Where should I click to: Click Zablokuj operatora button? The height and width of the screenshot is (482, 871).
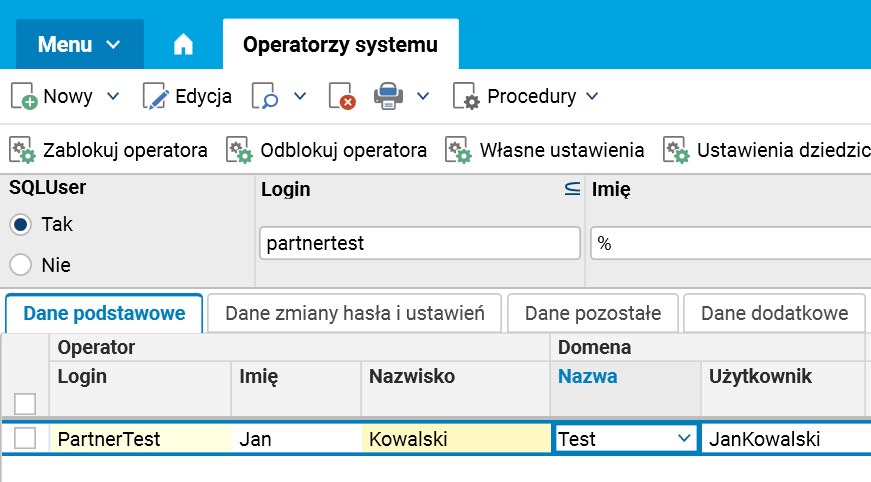tap(108, 150)
